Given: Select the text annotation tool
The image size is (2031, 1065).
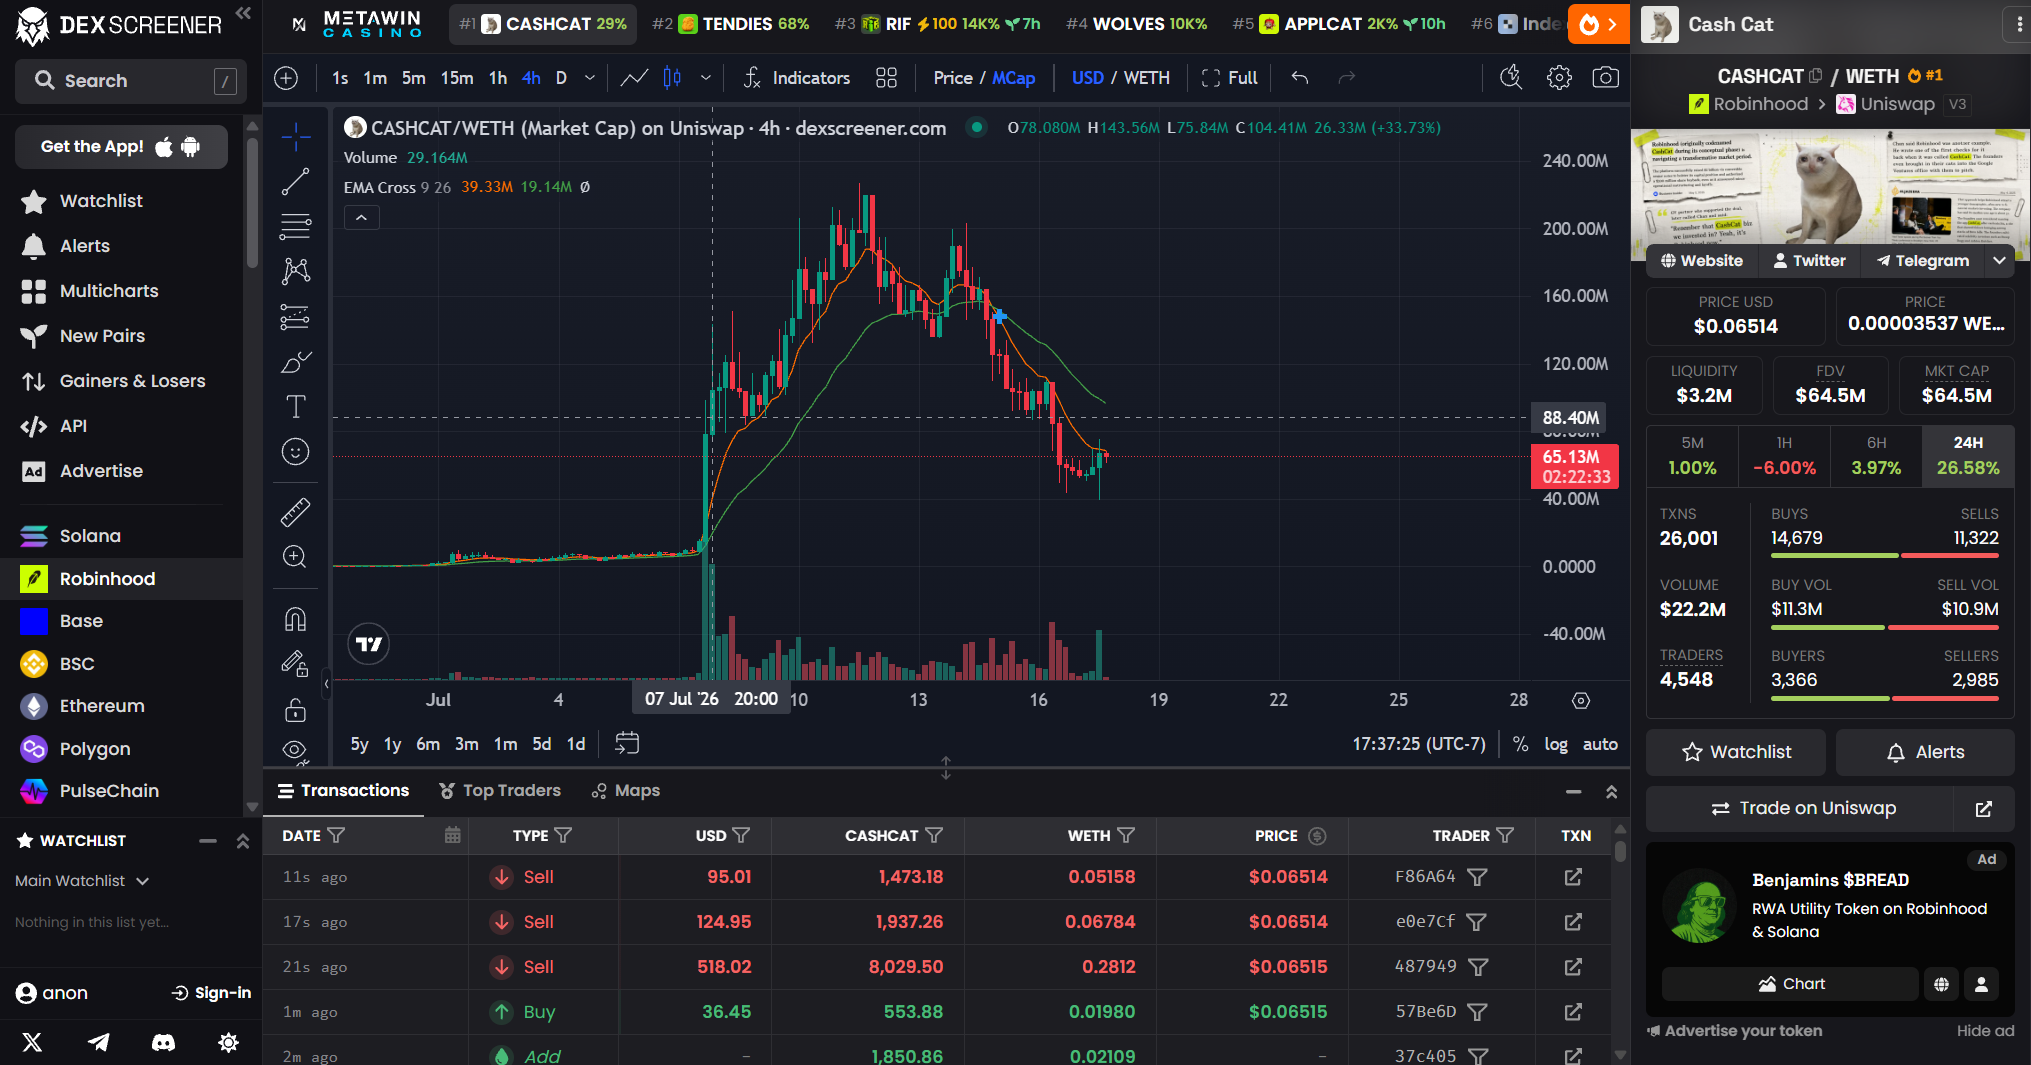Looking at the screenshot, I should 295,407.
